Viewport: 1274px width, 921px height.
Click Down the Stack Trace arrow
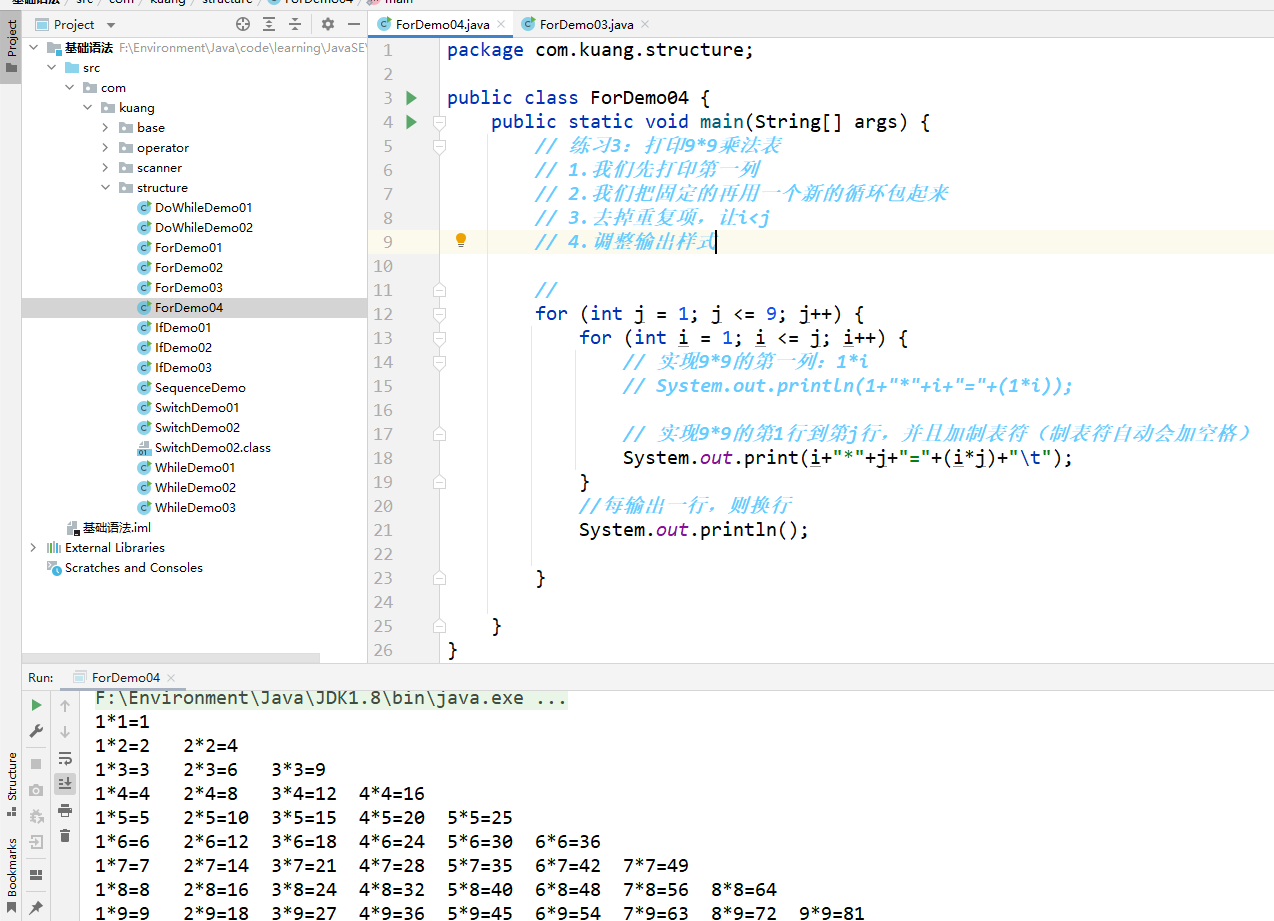[65, 731]
